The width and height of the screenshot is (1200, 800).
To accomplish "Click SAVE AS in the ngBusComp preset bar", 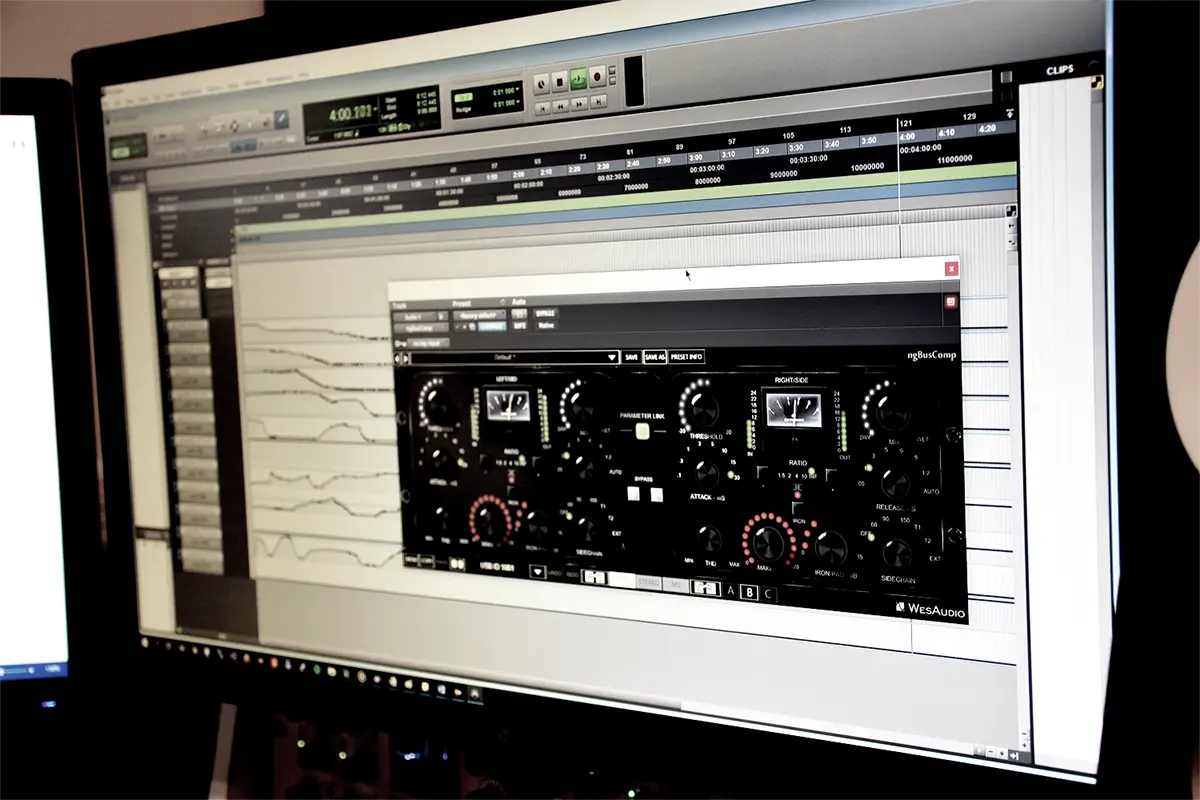I will point(654,356).
